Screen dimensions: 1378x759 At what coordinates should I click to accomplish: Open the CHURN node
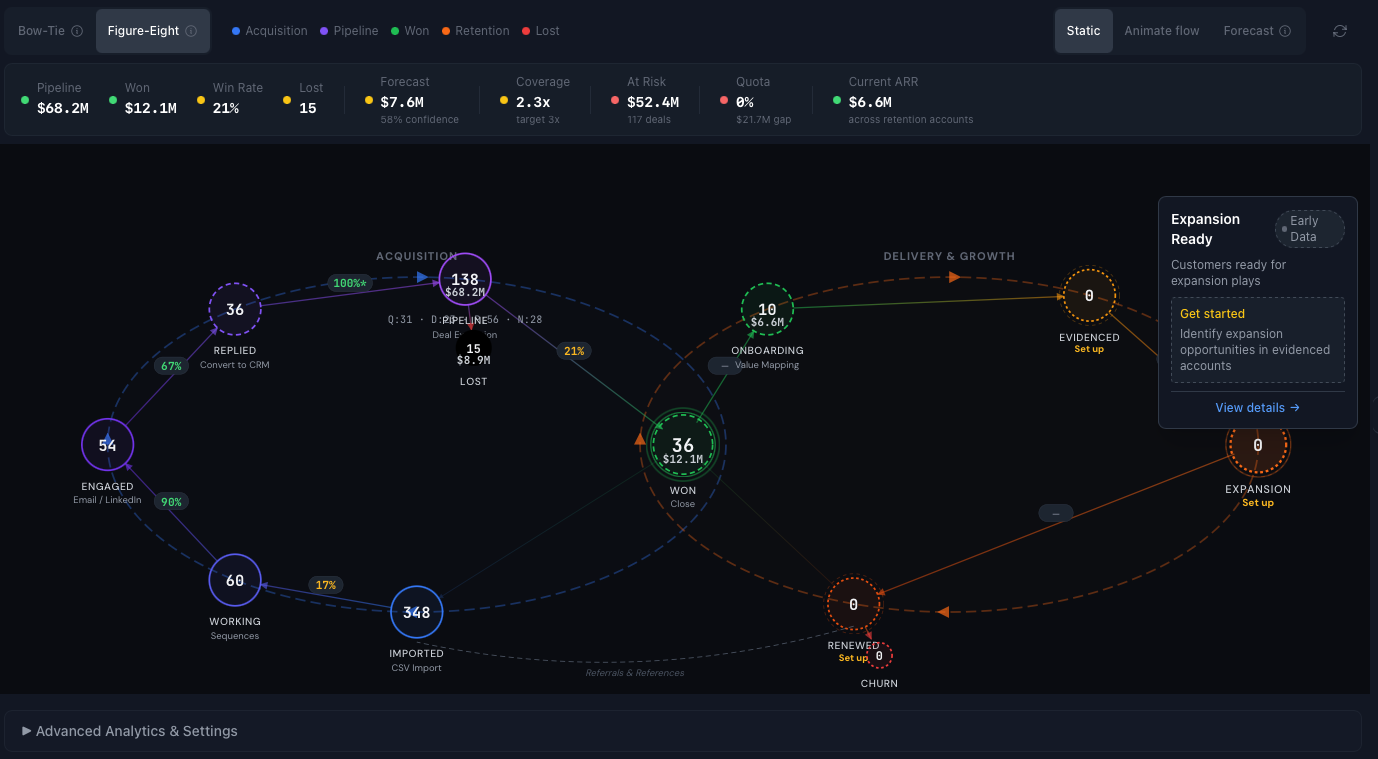(x=879, y=655)
